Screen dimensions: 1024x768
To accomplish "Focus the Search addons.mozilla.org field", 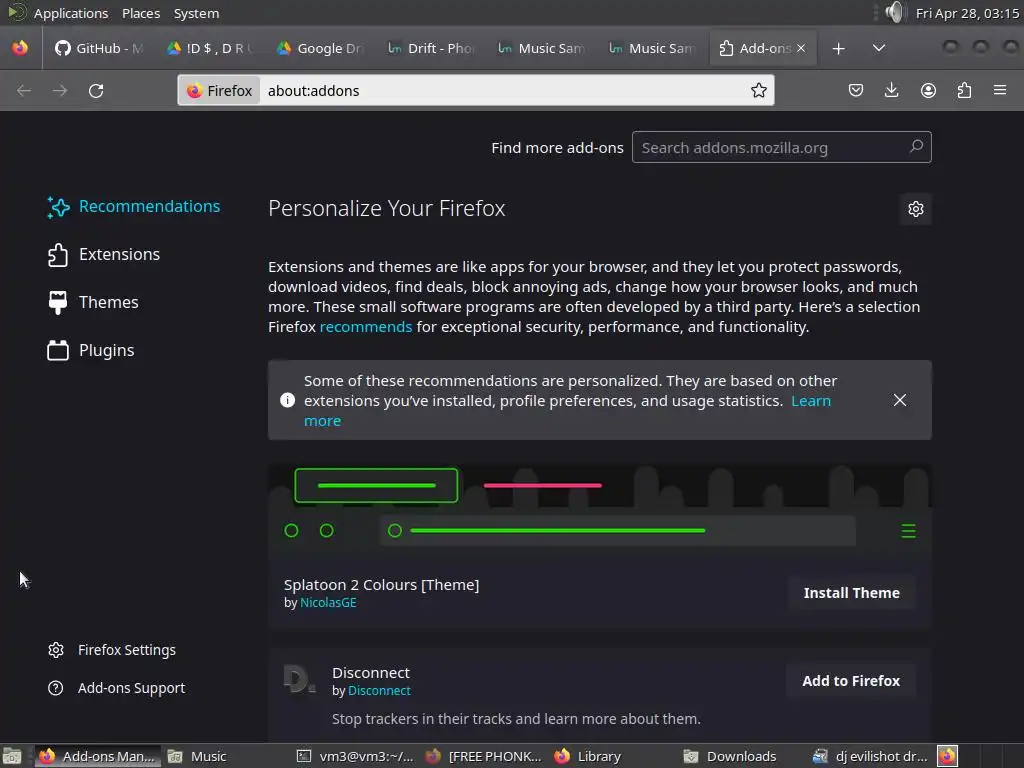I will click(781, 147).
